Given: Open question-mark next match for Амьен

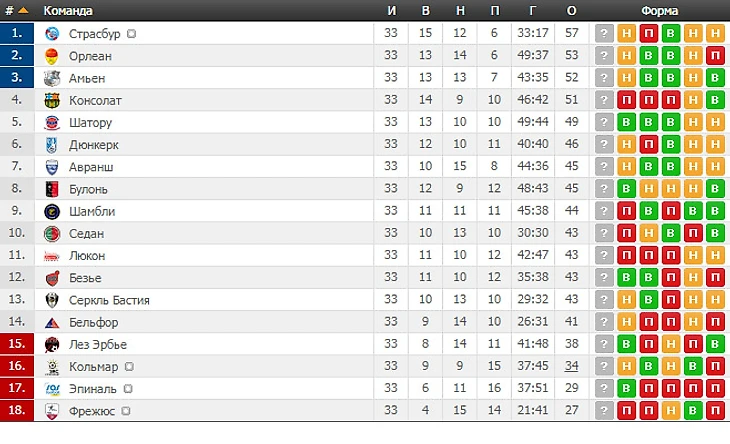Looking at the screenshot, I should click(x=604, y=78).
